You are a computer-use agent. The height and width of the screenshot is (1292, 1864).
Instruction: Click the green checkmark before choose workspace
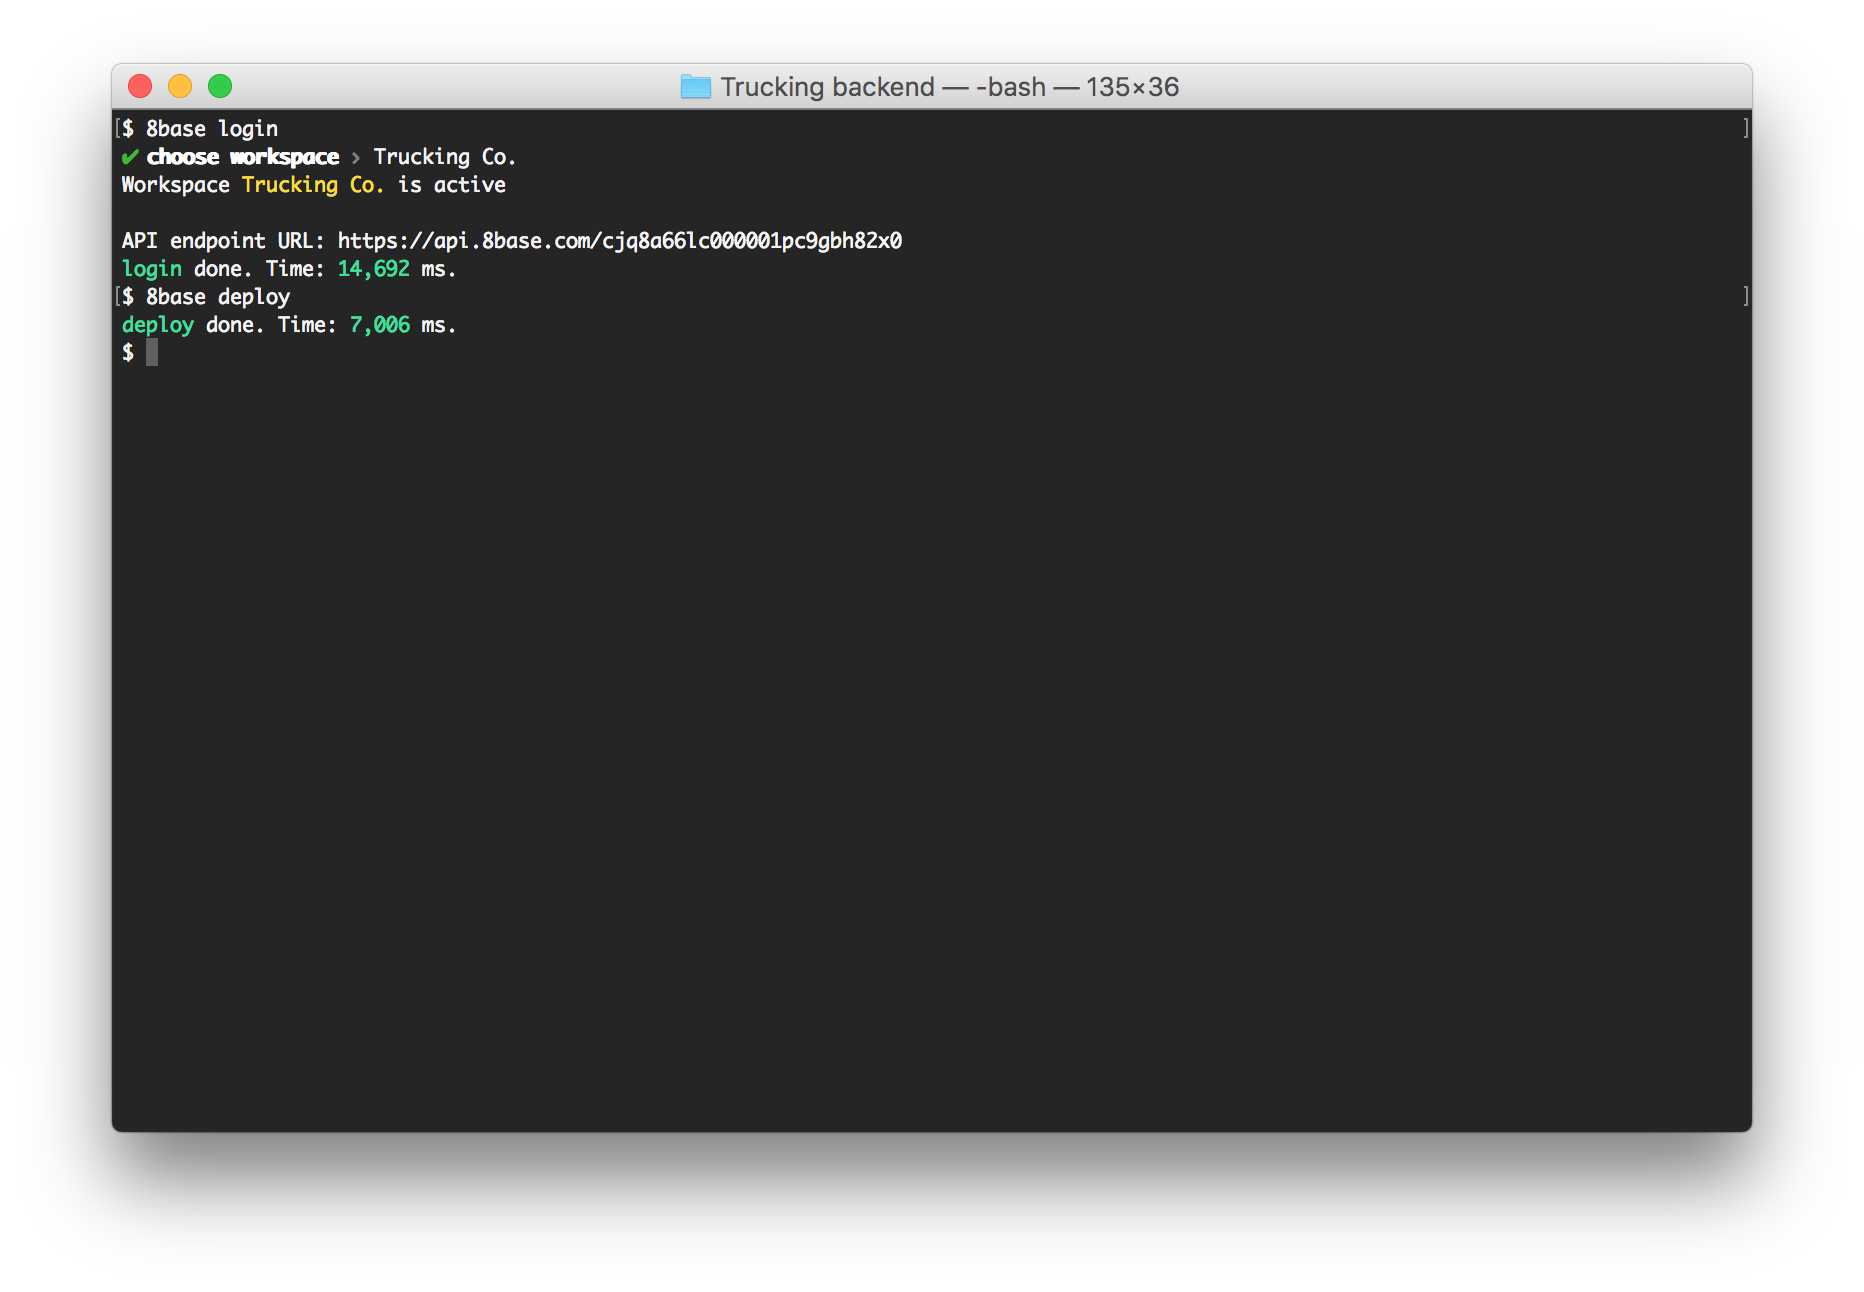click(130, 157)
